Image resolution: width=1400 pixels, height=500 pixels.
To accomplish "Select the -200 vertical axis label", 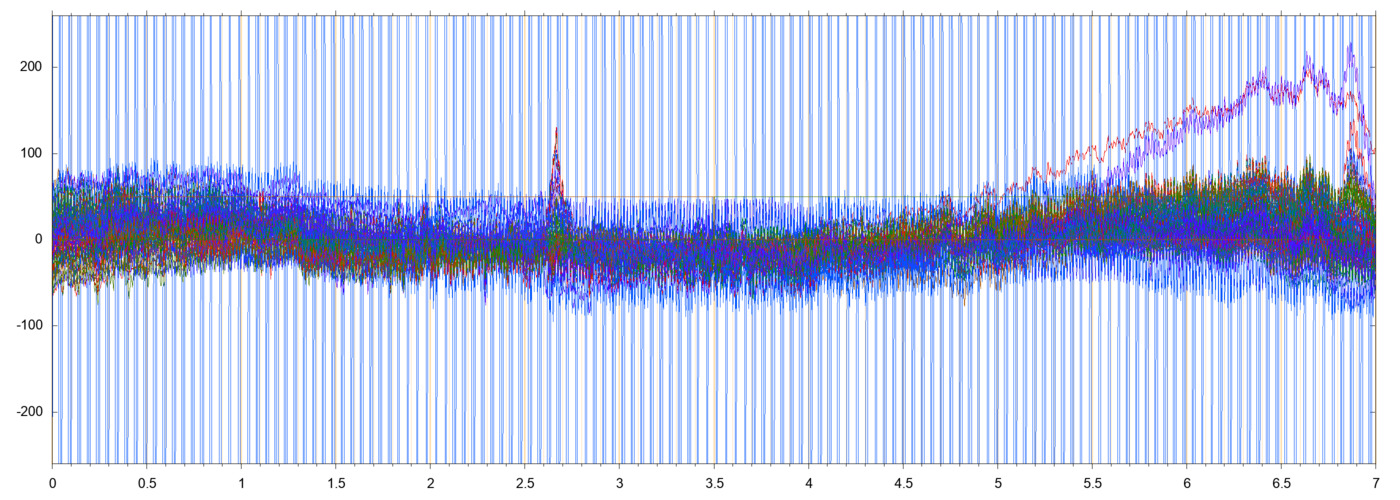I will pos(28,412).
